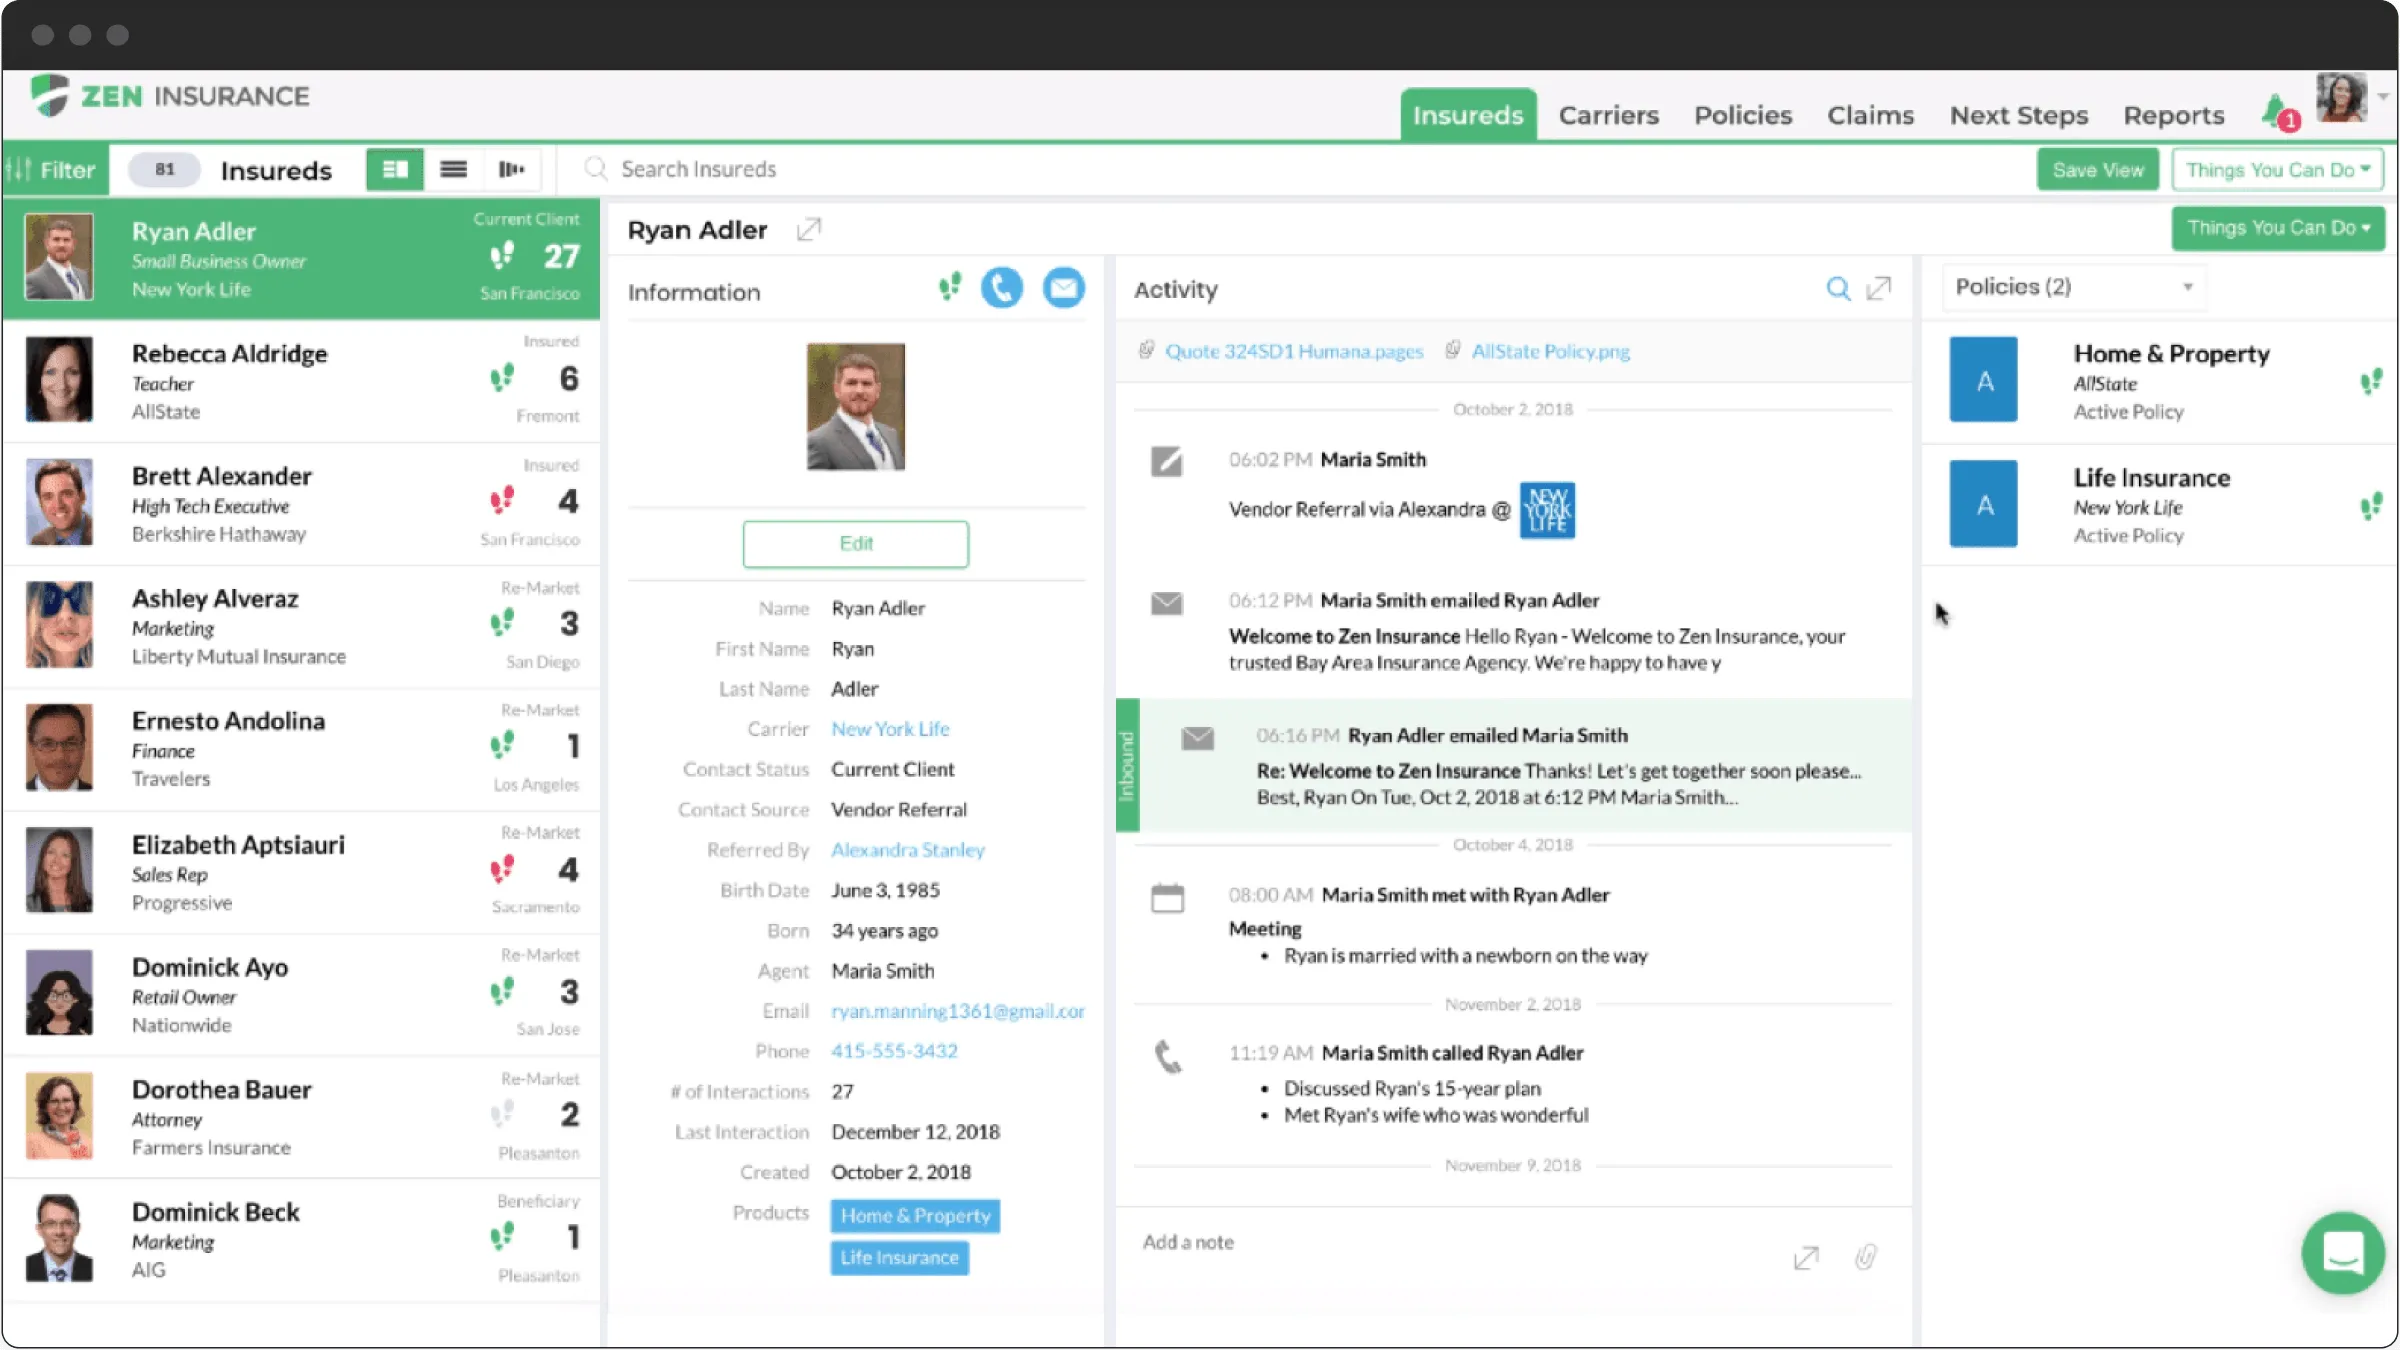Click the Claims menu tab
Screen dimensions: 2401x1351
(x=1870, y=114)
